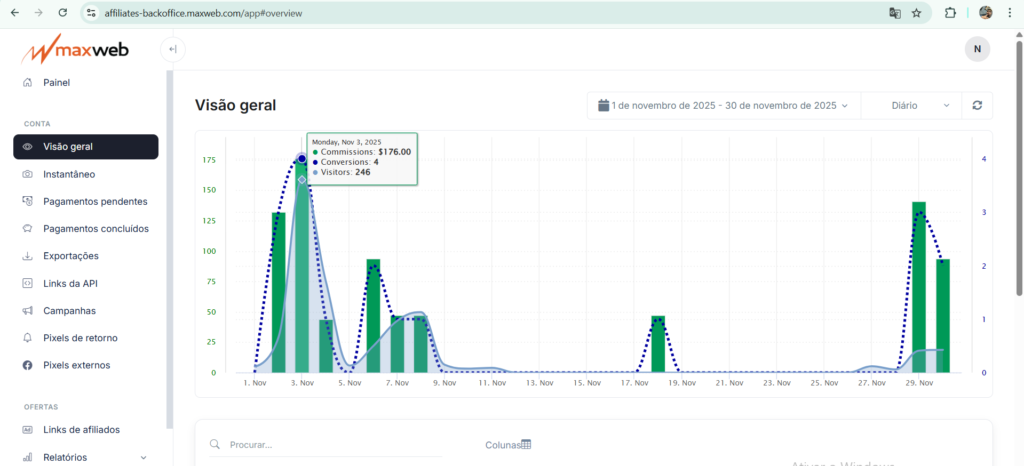The image size is (1024, 466).
Task: Bookmark this page with the star icon
Action: (917, 13)
